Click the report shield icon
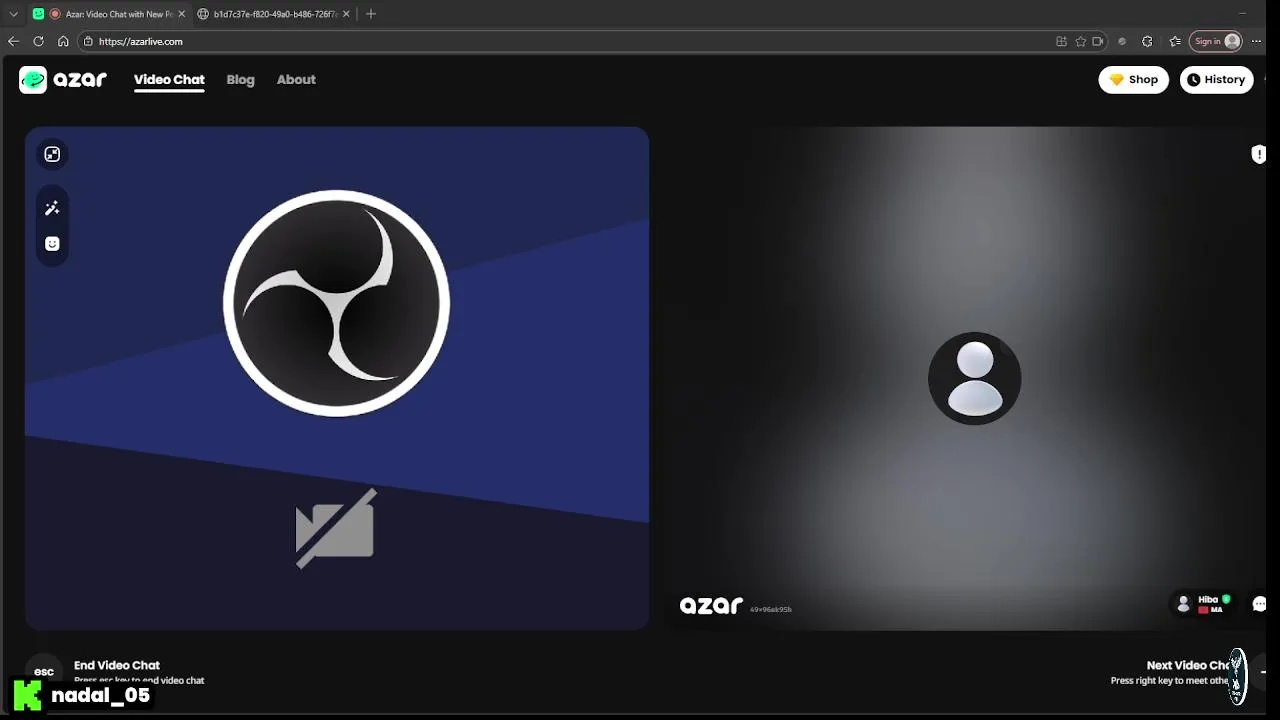This screenshot has height=720, width=1280. (x=1259, y=154)
